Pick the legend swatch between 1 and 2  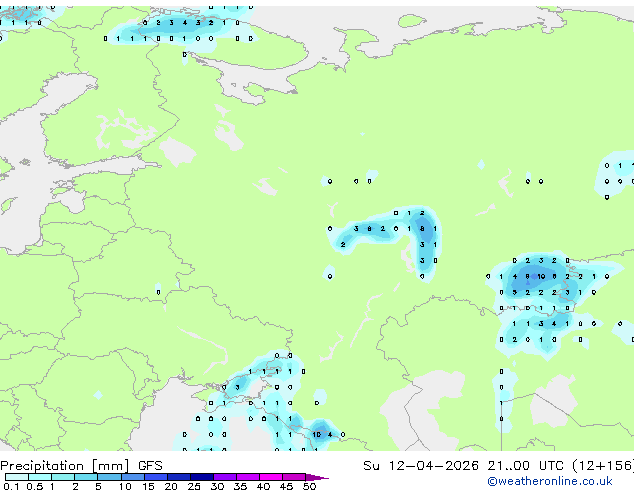pos(63,477)
